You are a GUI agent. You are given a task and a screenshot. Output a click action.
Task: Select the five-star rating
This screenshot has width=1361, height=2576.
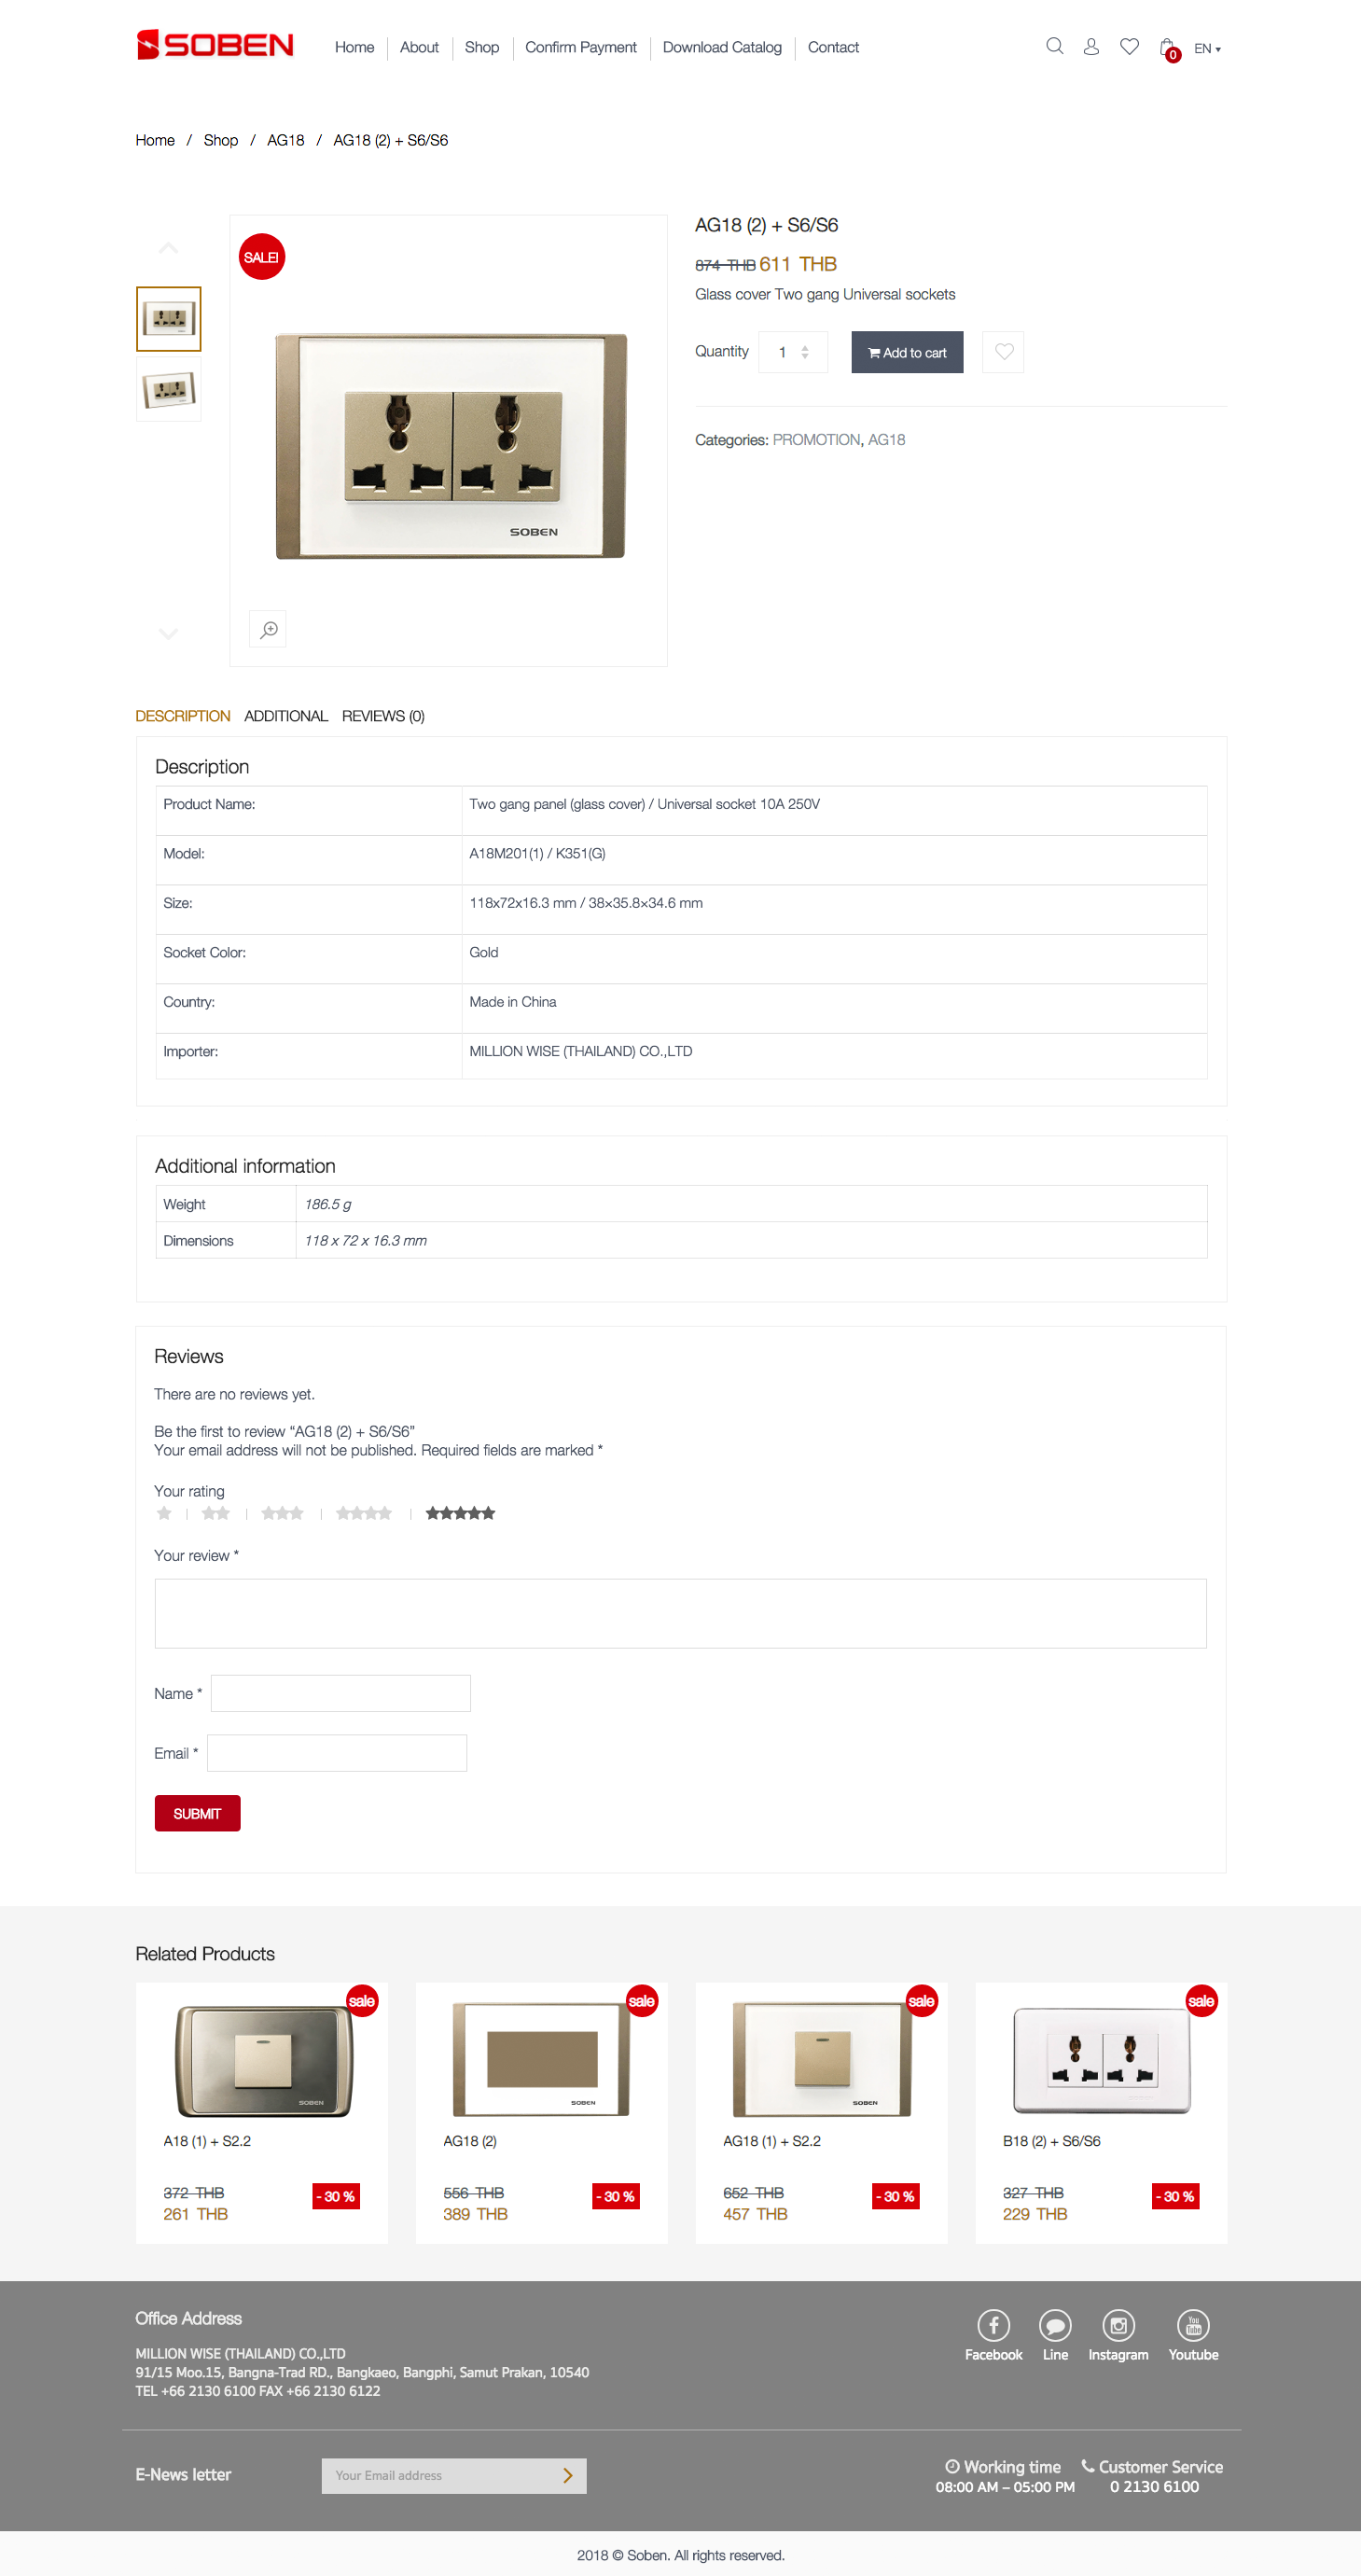(460, 1513)
